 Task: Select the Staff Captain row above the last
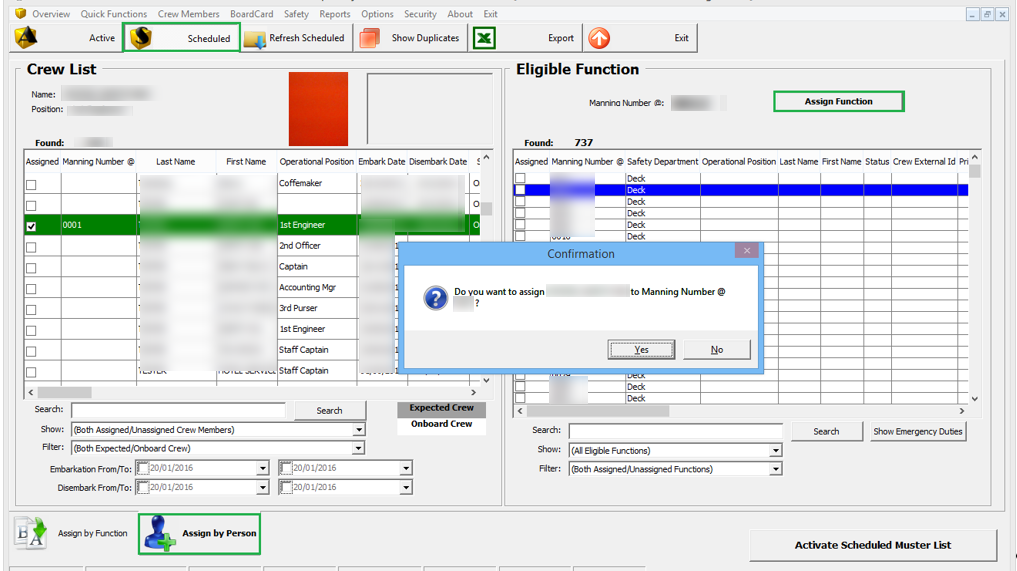[252, 350]
